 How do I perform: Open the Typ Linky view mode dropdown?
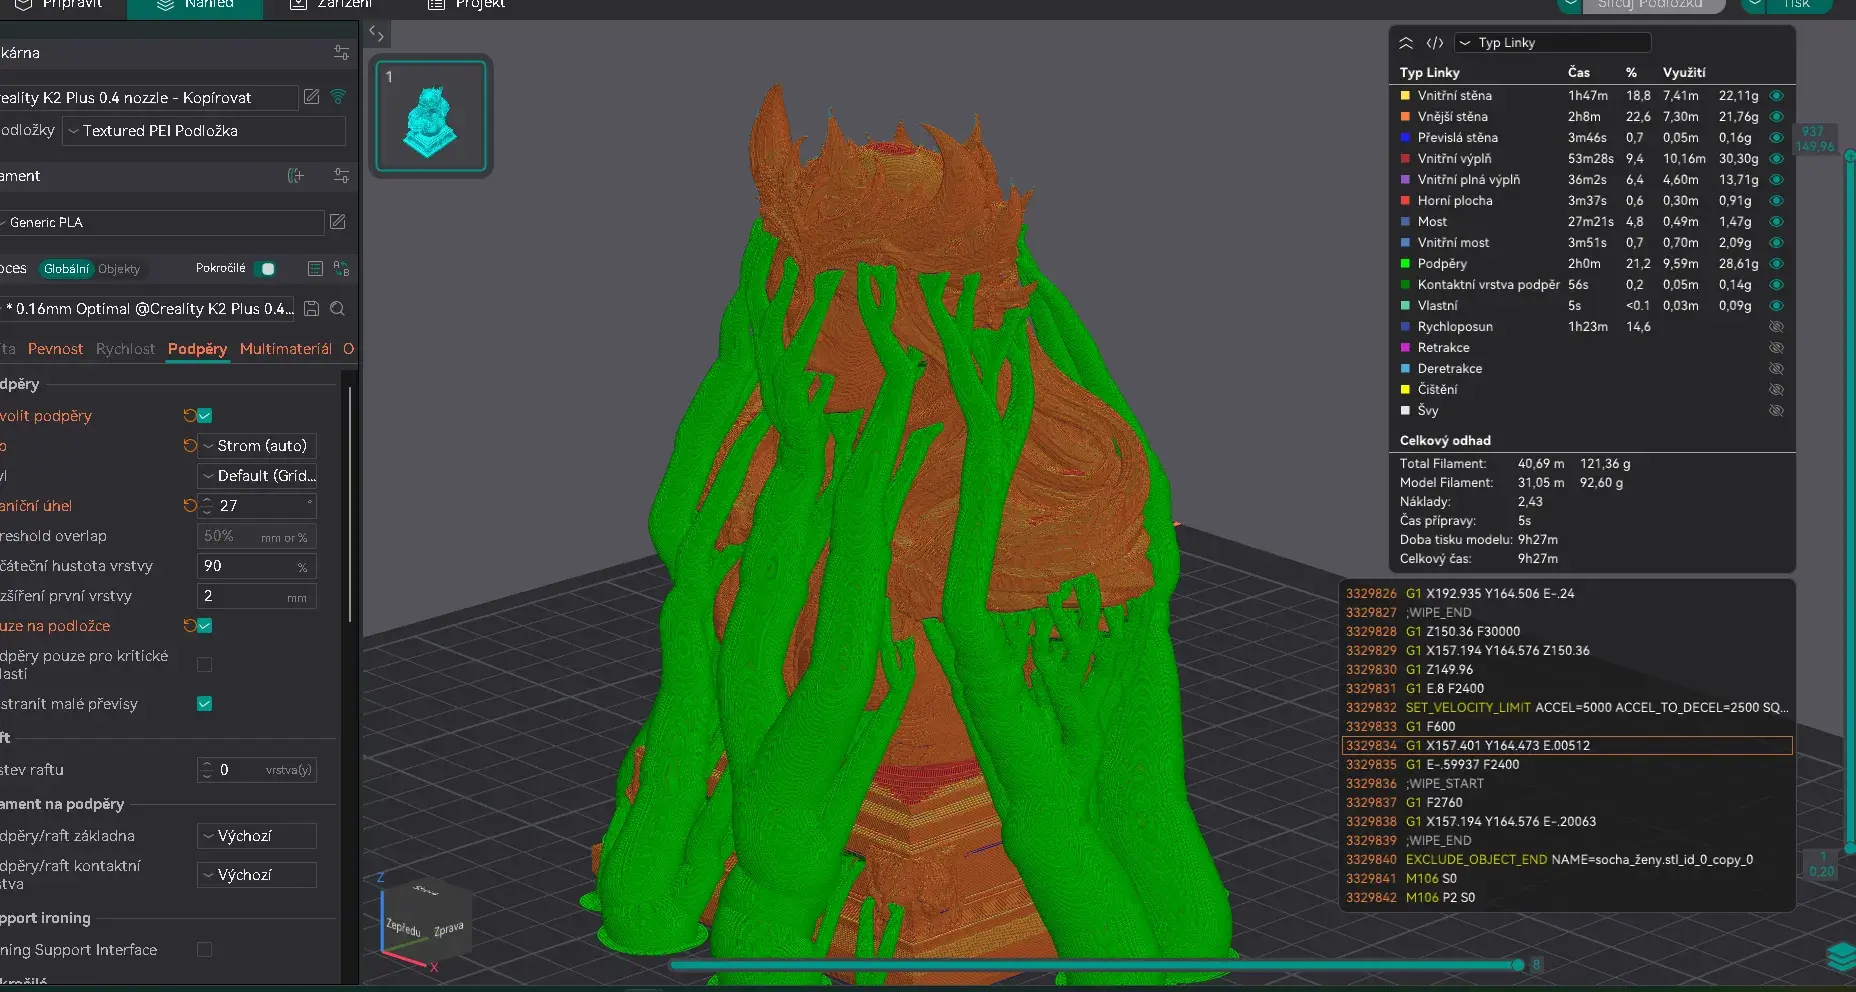1552,43
